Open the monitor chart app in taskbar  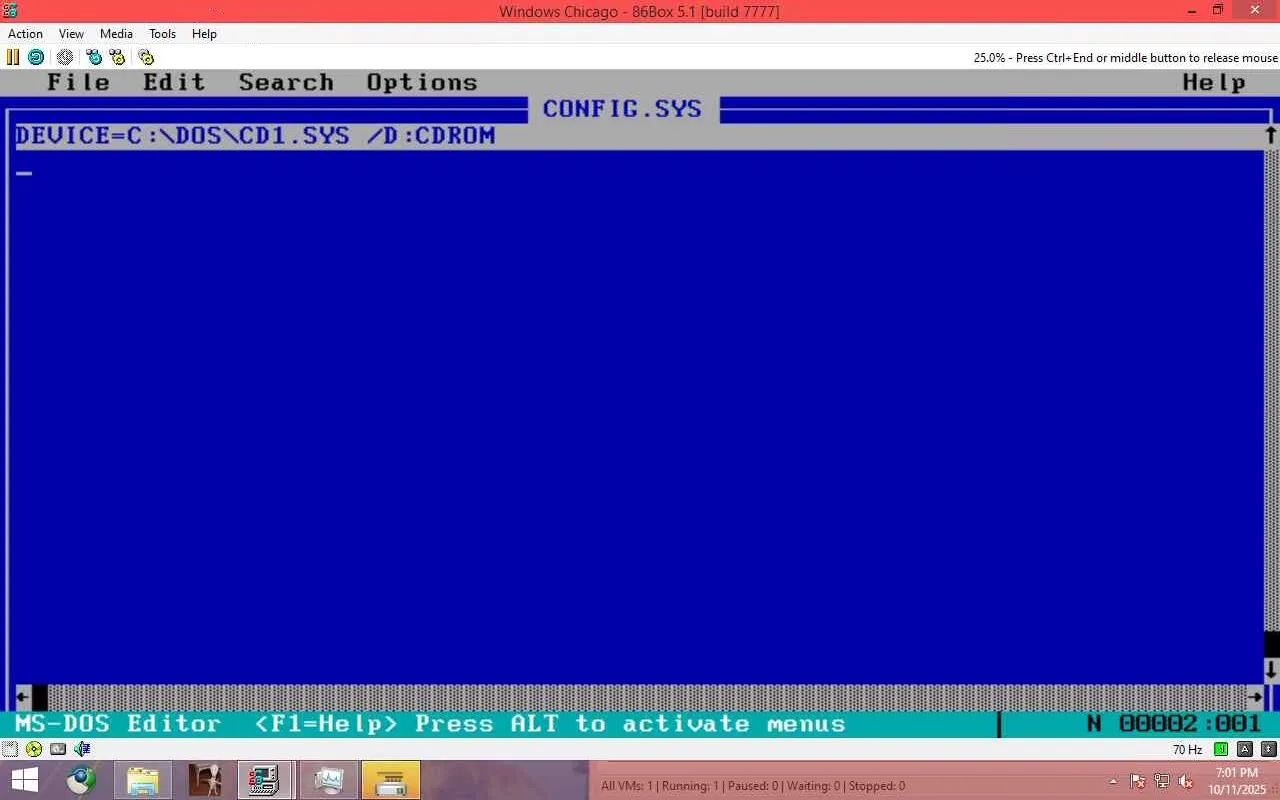point(327,780)
